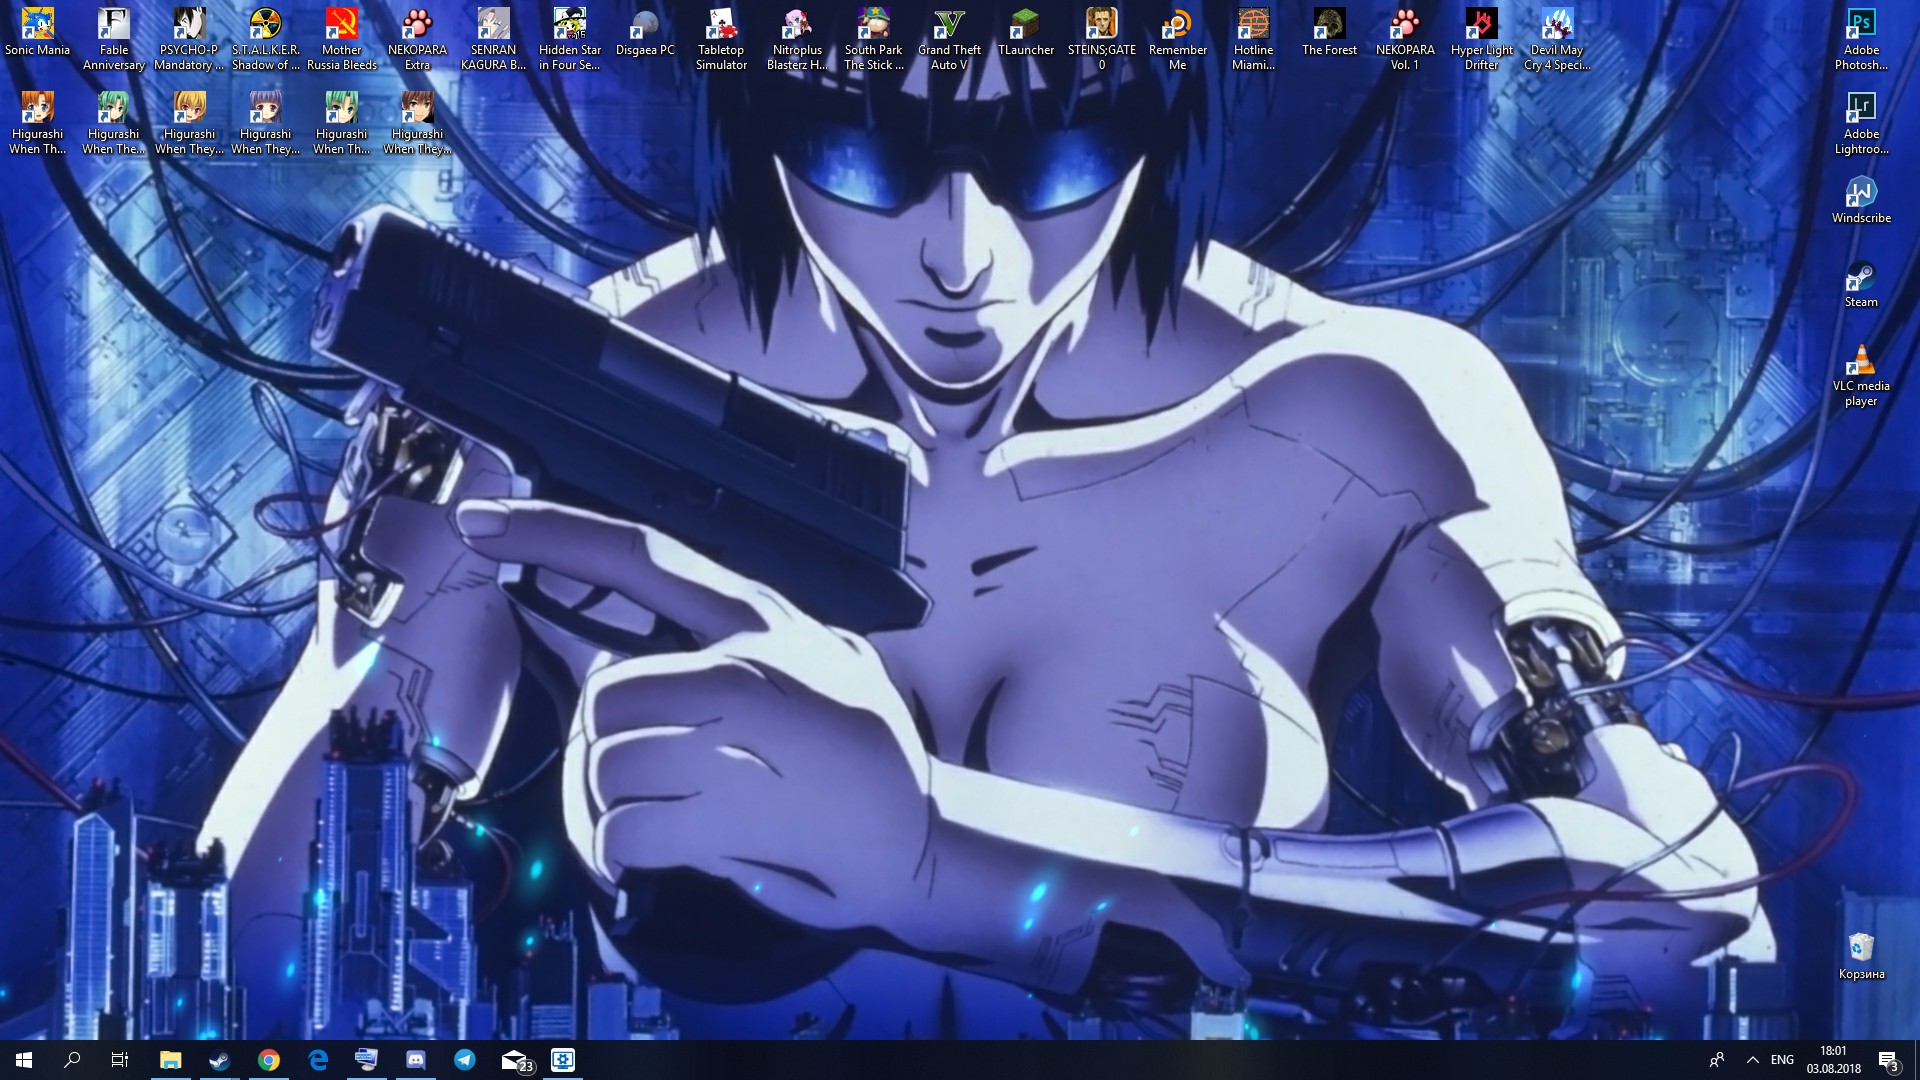Screen dimensions: 1920x1080
Task: Open Mail showing 23 unread in taskbar
Action: pyautogui.click(x=516, y=1060)
